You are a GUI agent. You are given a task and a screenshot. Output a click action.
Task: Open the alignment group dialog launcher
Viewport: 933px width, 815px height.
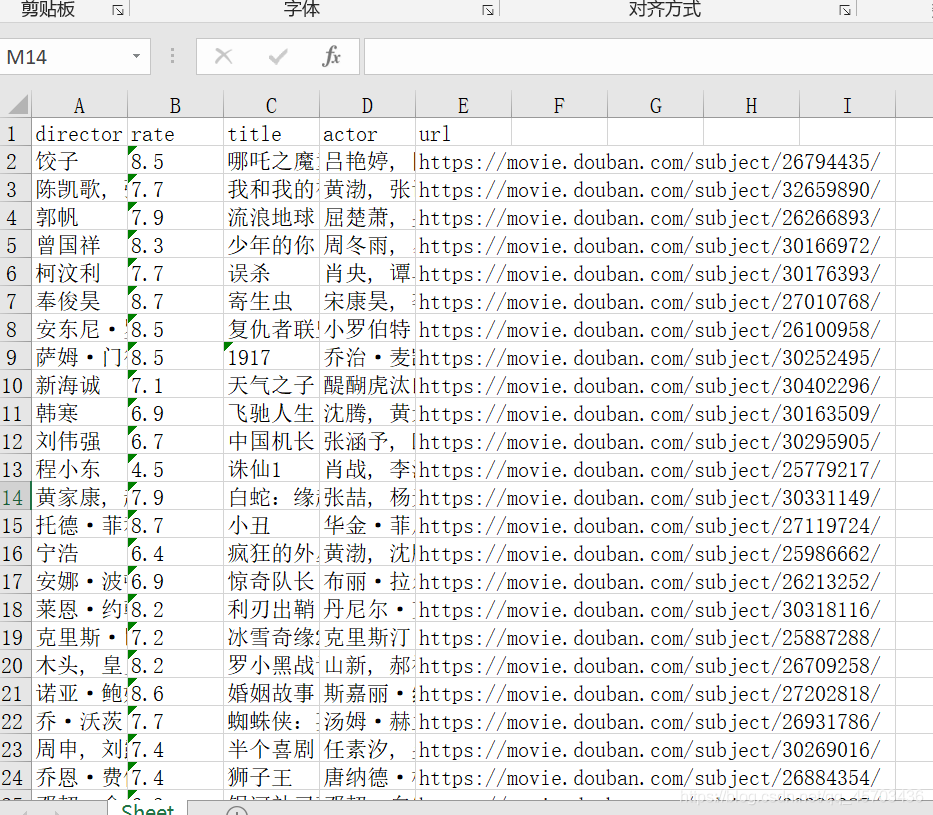point(845,10)
